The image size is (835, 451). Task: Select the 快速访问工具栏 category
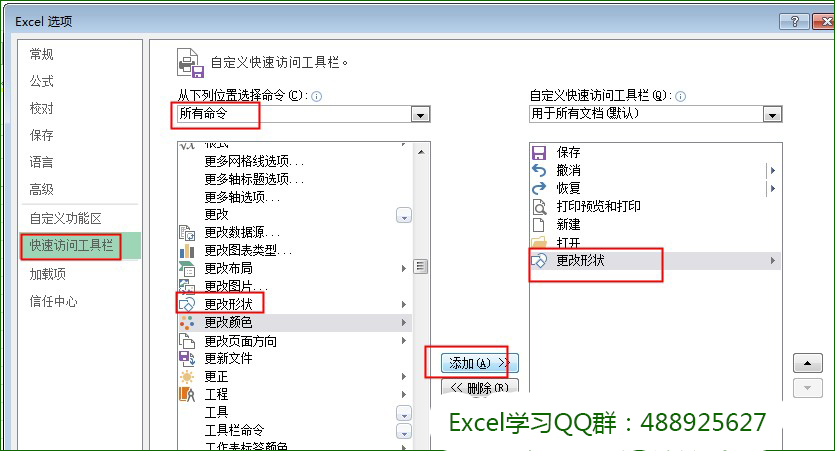click(80, 245)
